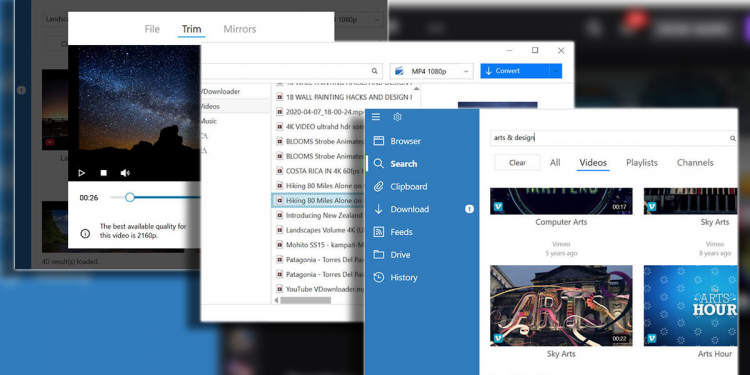The image size is (750, 375).
Task: Open the Mirrors tab
Action: (x=240, y=29)
